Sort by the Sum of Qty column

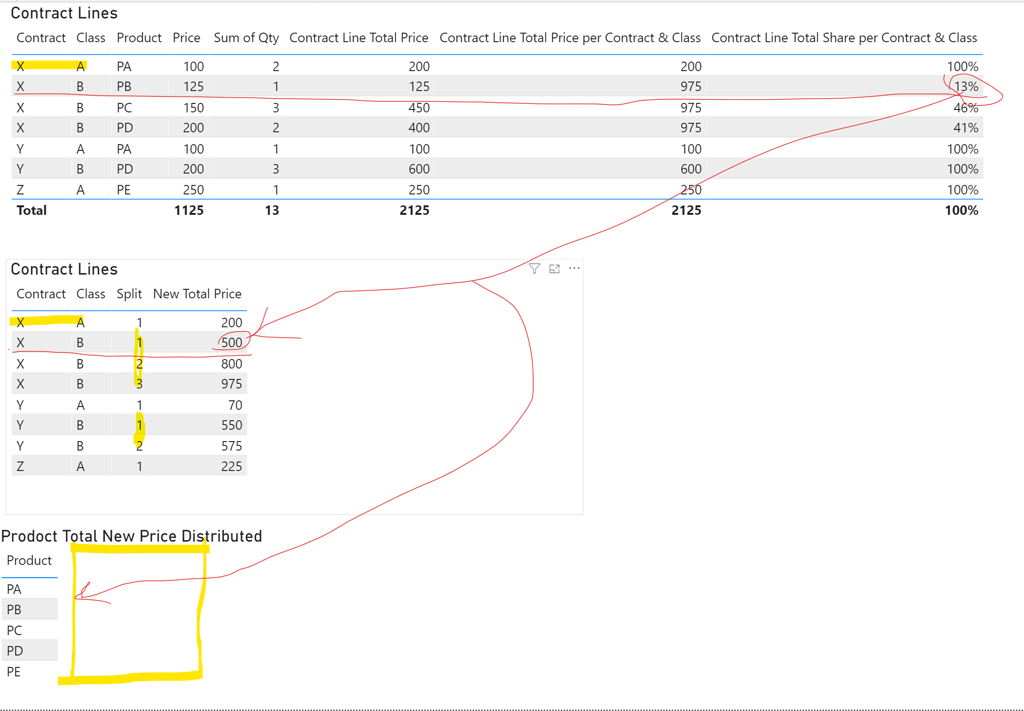click(x=246, y=37)
